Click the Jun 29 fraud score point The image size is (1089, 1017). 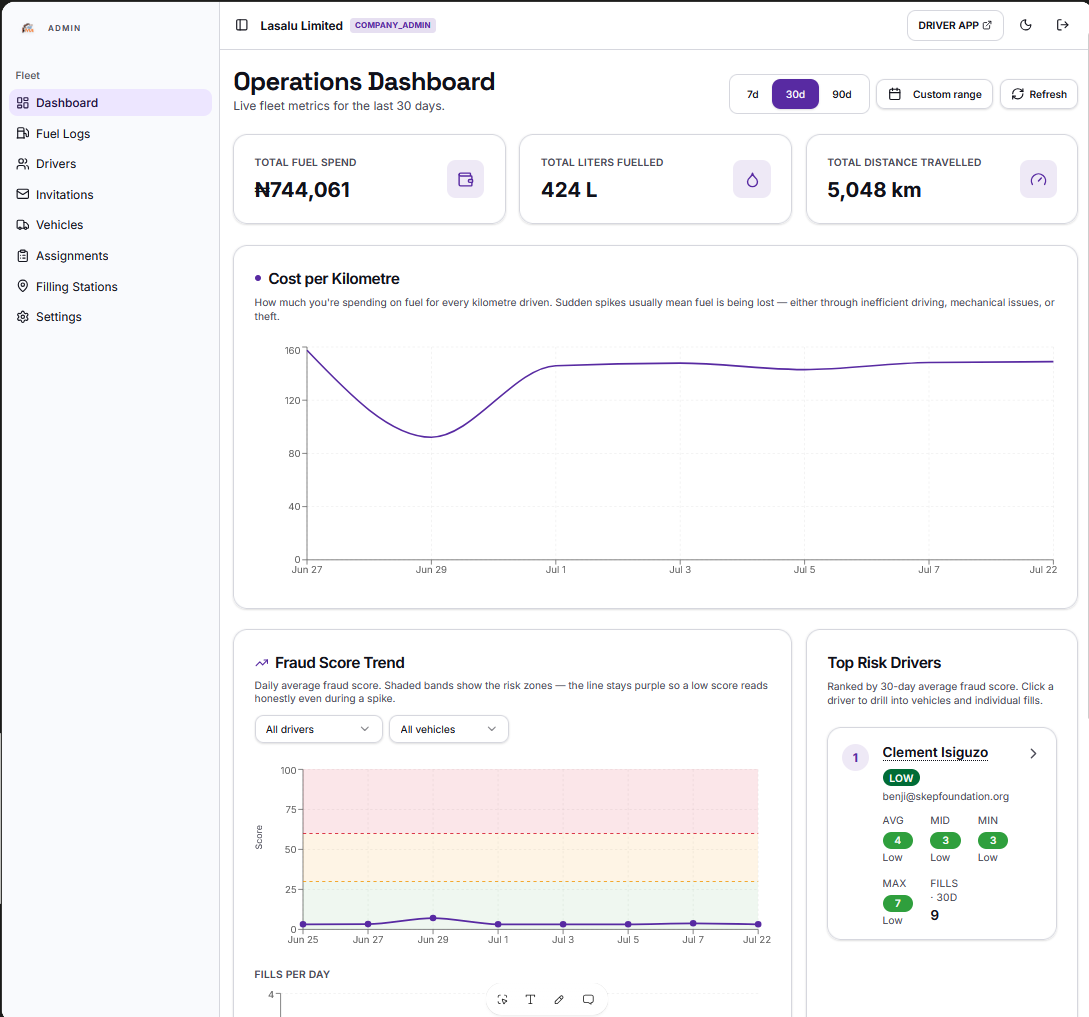(x=433, y=918)
